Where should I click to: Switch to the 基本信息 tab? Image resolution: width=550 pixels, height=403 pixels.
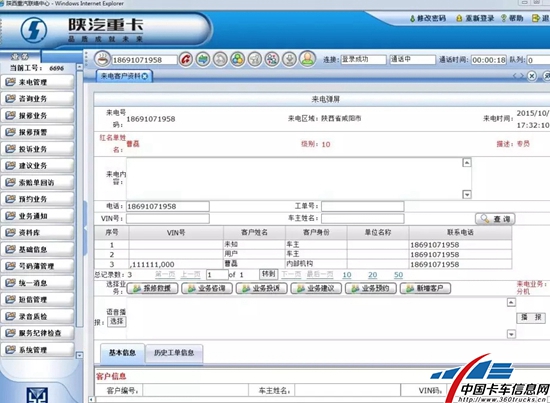click(122, 353)
